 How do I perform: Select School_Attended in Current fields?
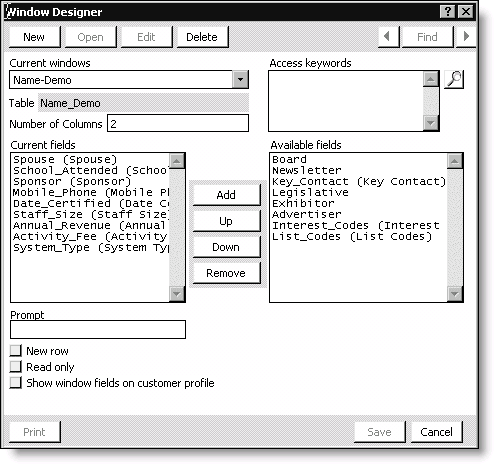pos(90,170)
